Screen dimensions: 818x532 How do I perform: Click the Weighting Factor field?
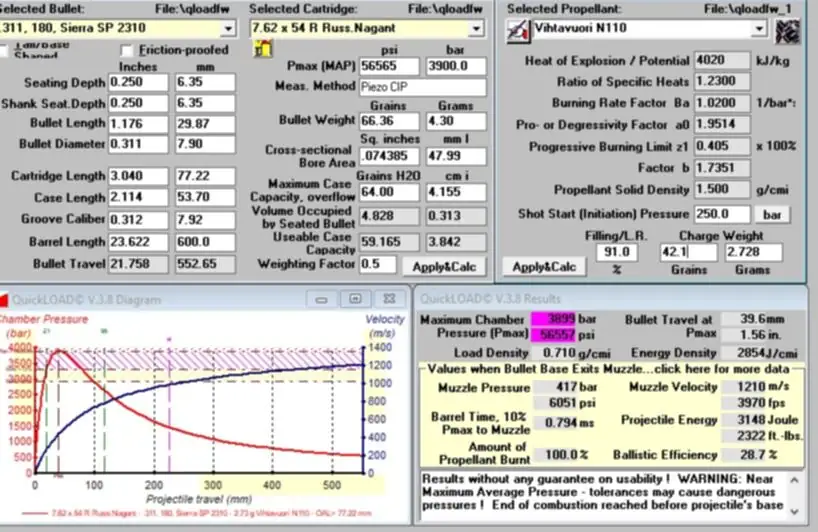click(x=378, y=264)
